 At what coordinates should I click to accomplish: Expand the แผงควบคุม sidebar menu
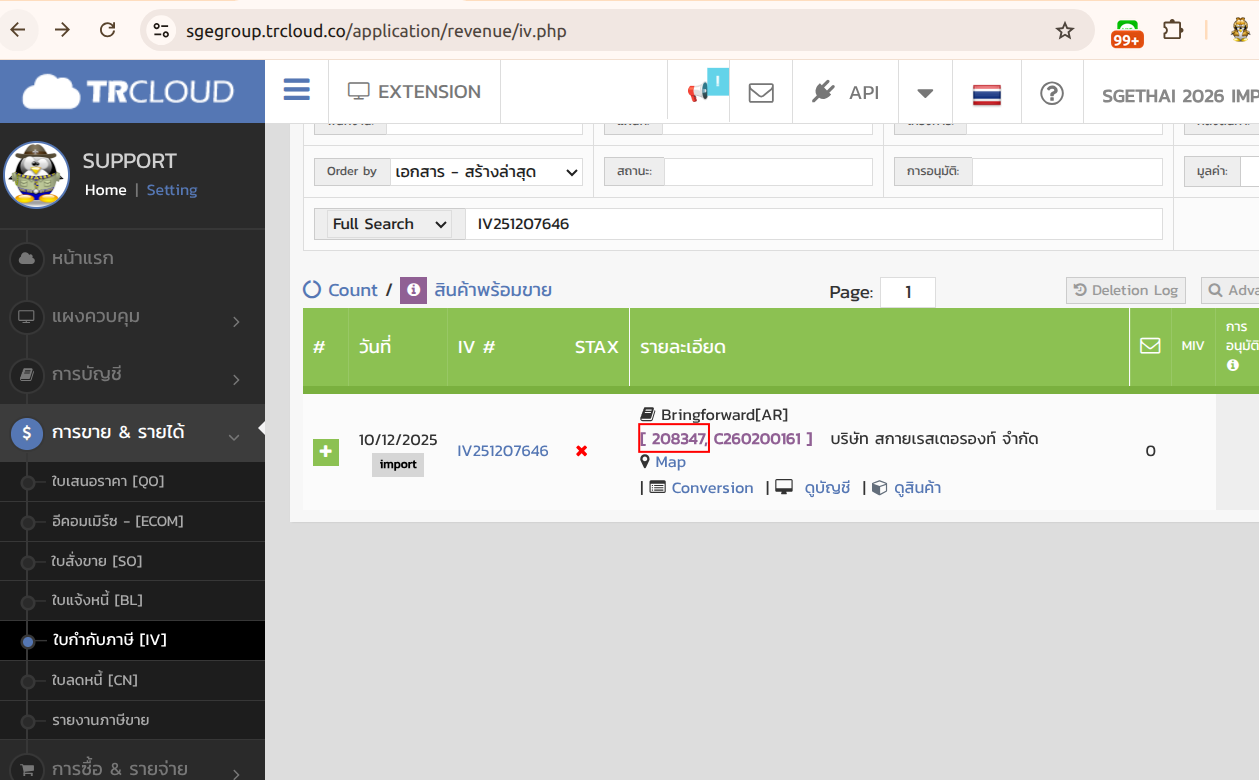(x=132, y=317)
